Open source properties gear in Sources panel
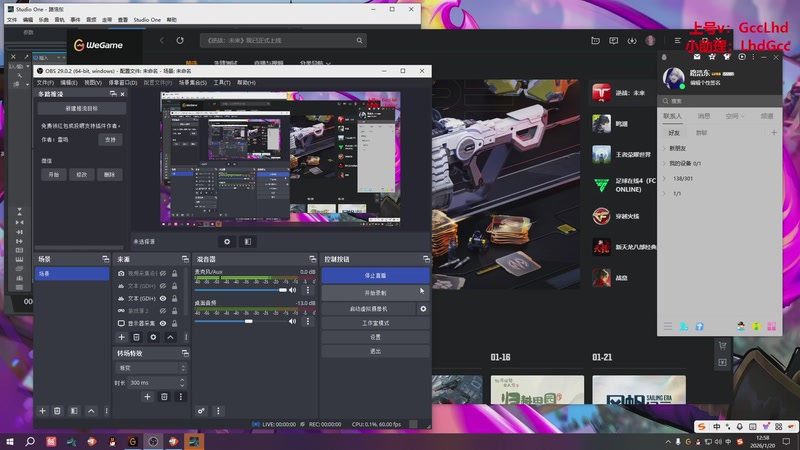Viewport: 800px width, 450px height. point(153,337)
